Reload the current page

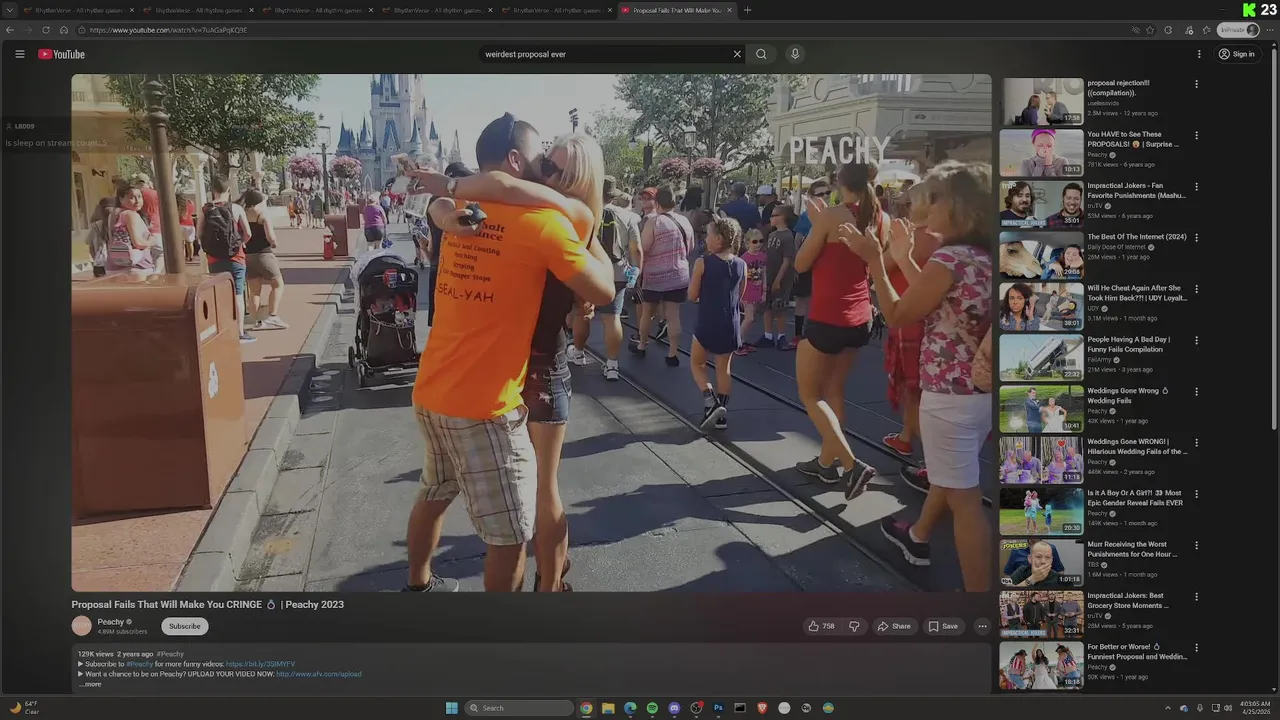[46, 30]
